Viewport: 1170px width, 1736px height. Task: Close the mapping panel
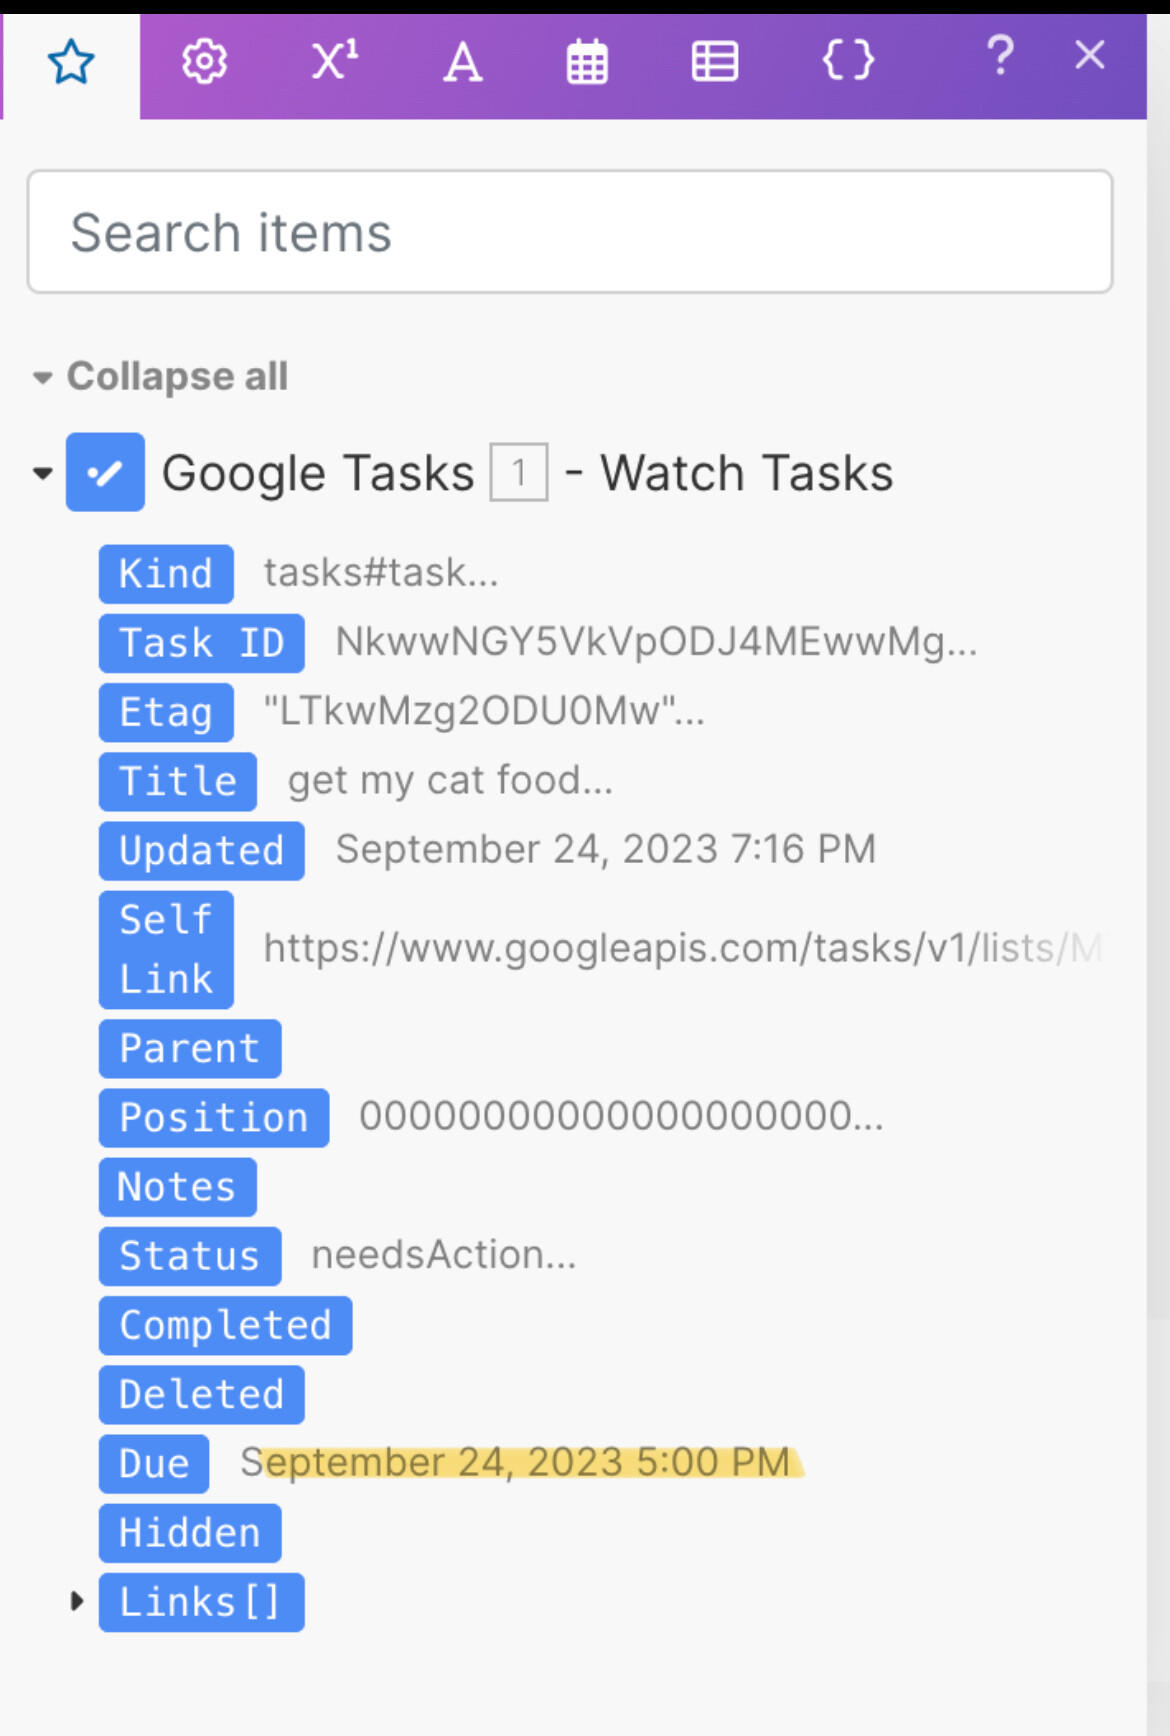click(x=1090, y=55)
